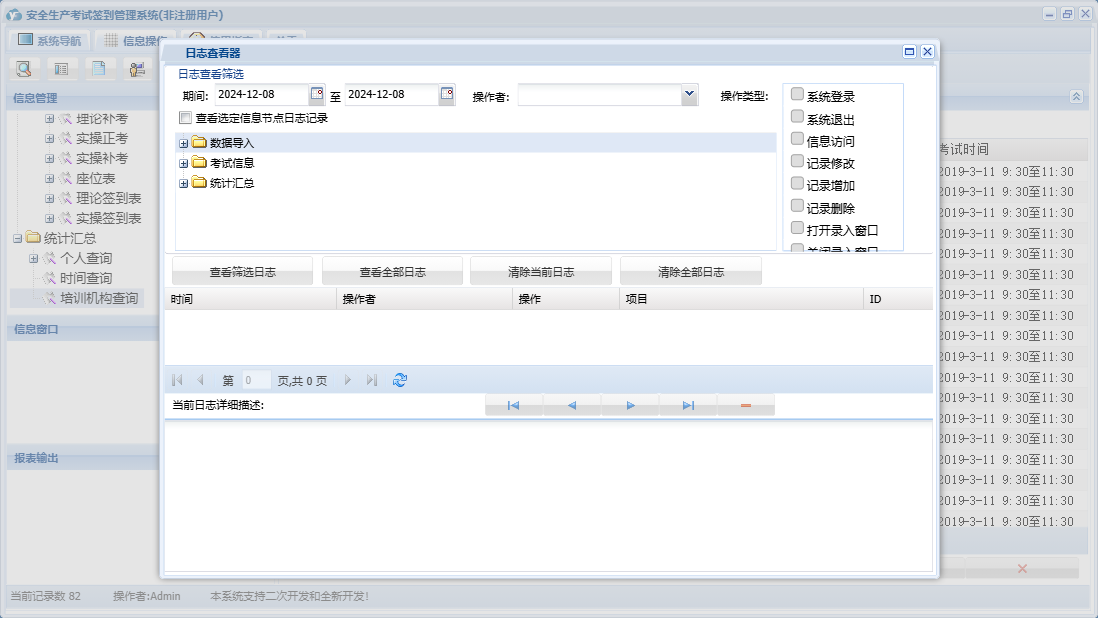Viewport: 1098px width, 618px height.
Task: Check the 系统退出 operation type
Action: point(797,116)
